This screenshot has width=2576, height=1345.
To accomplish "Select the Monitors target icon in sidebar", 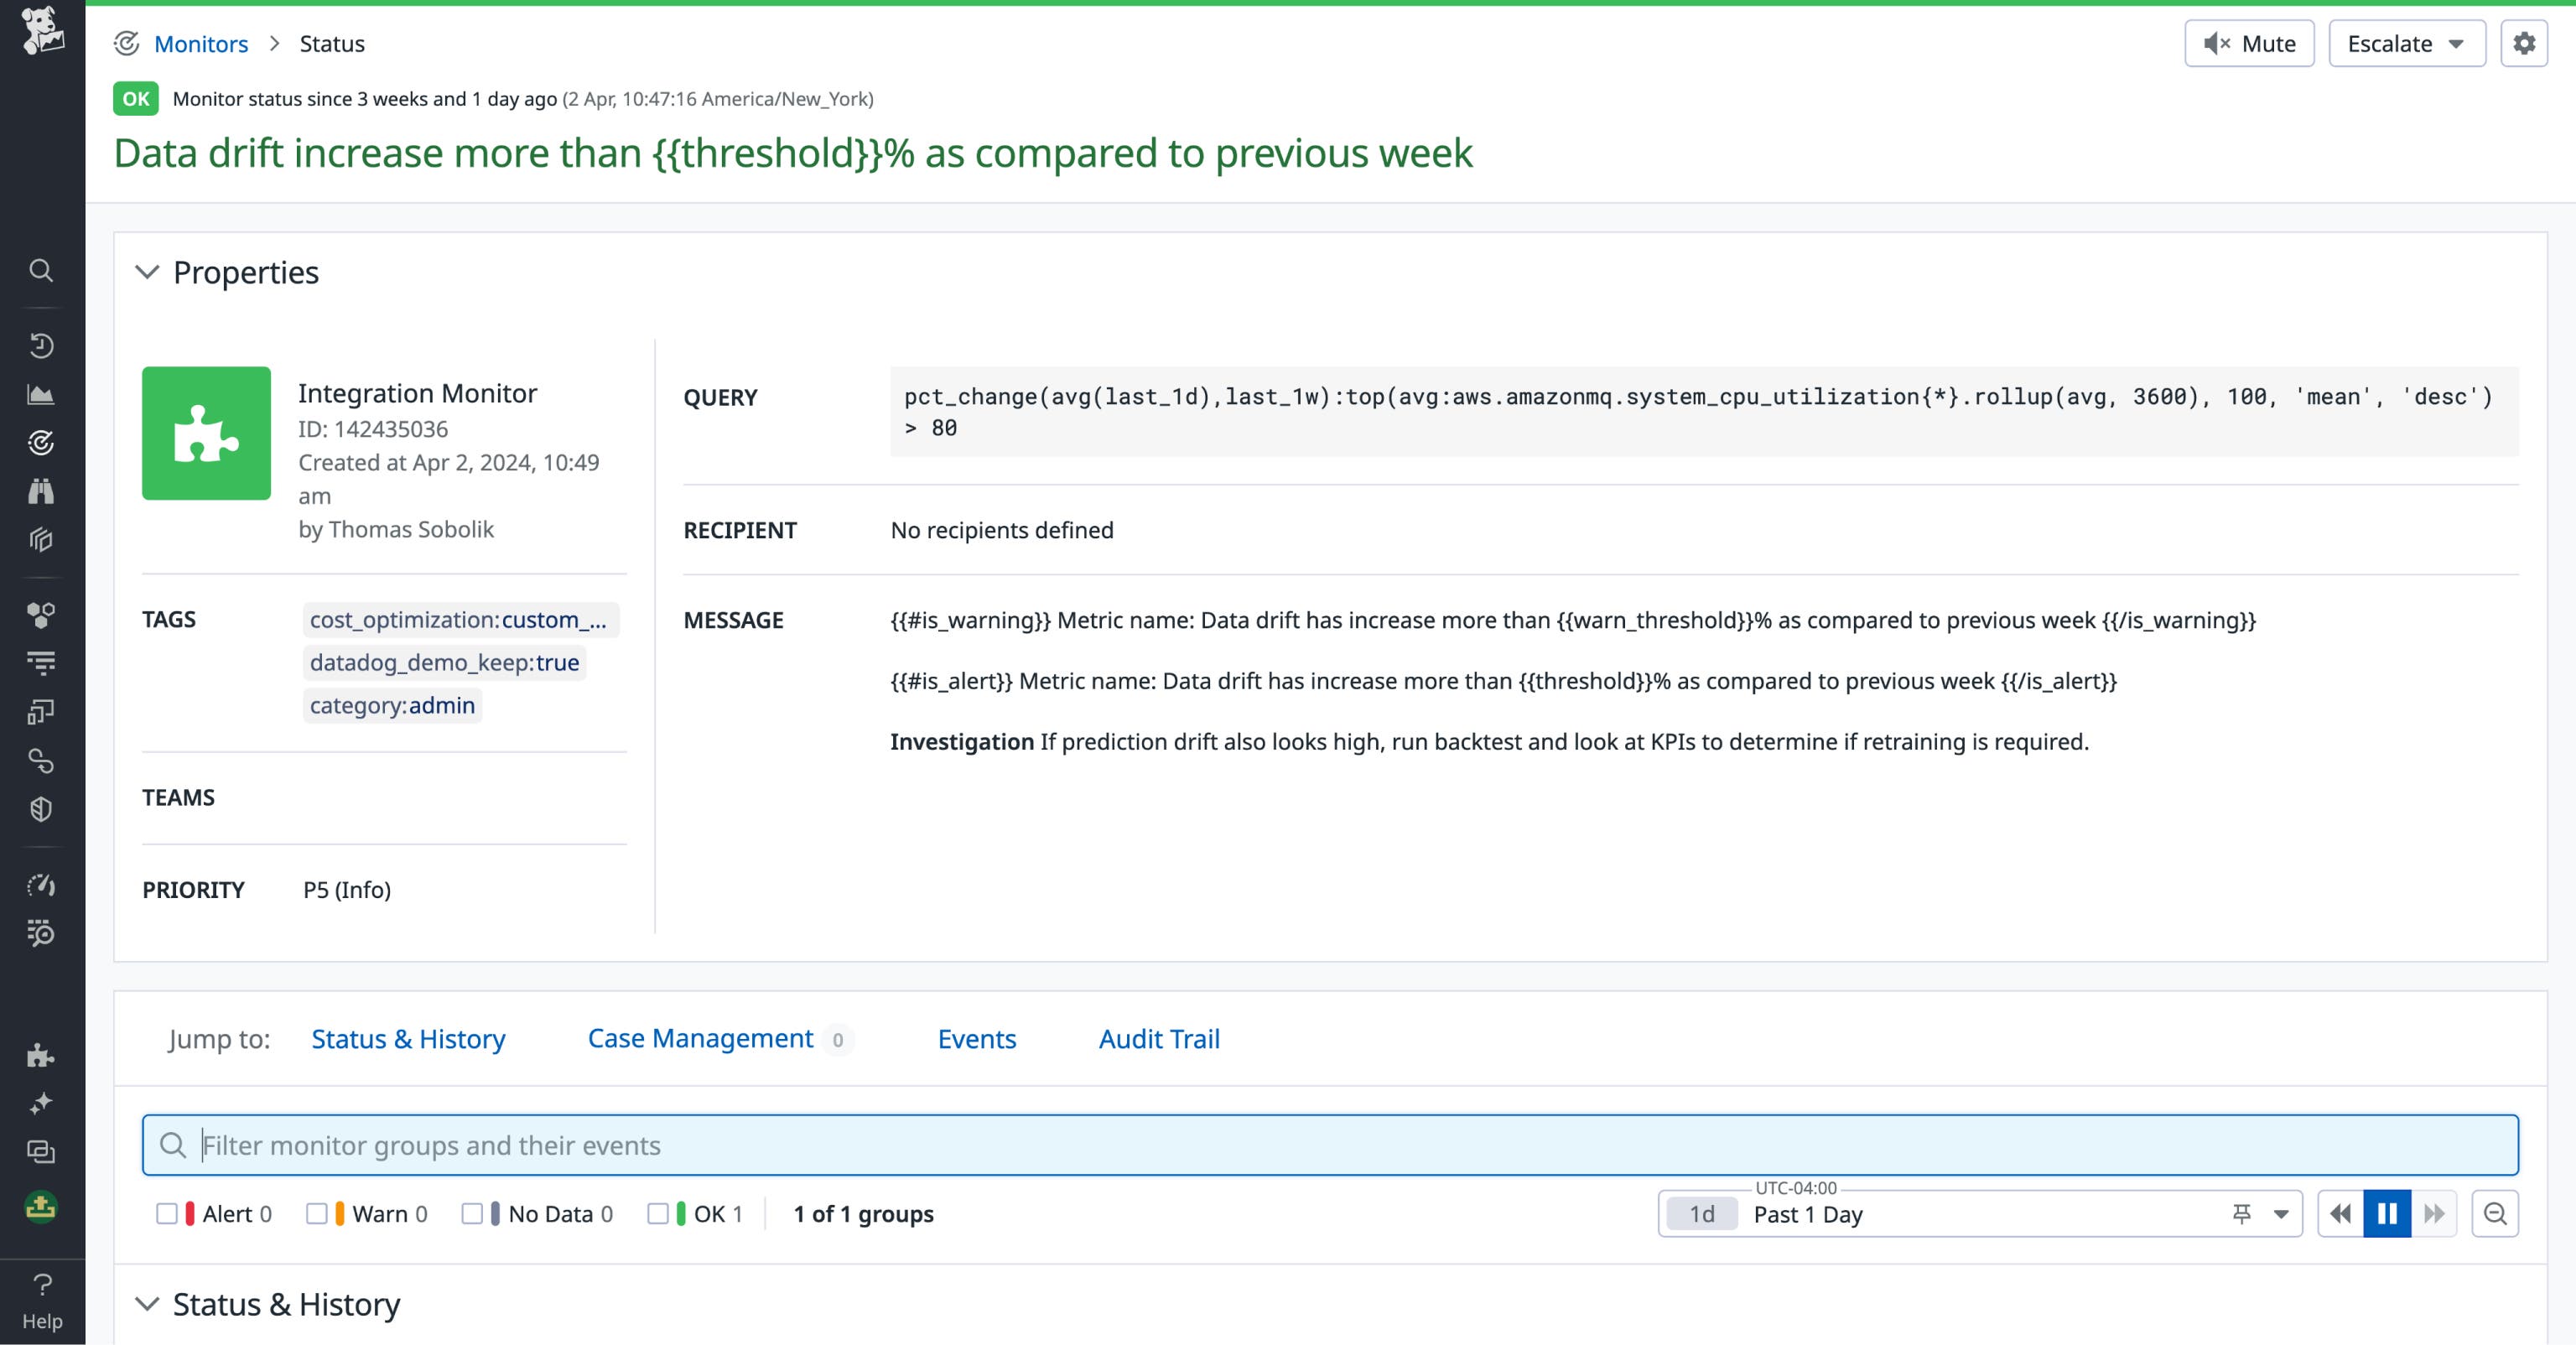I will tap(42, 443).
